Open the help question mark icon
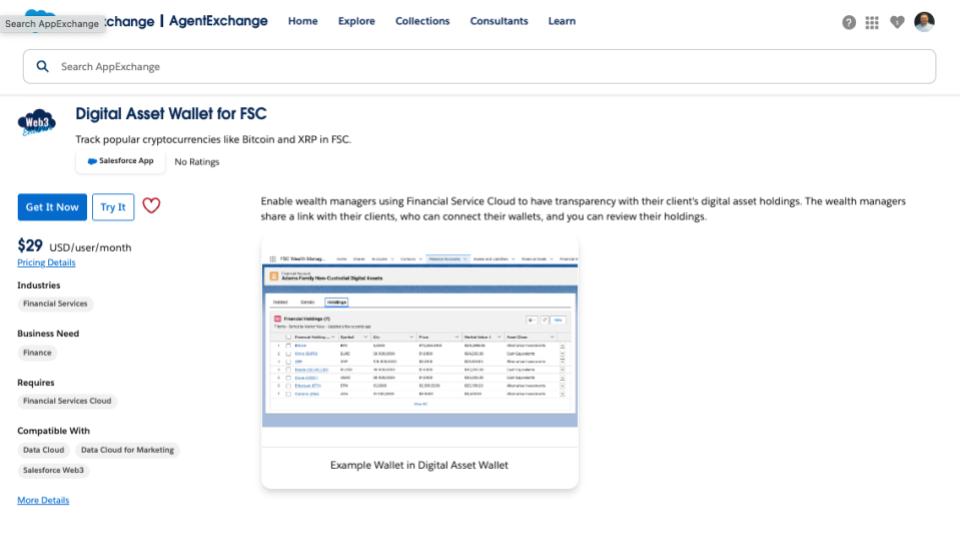This screenshot has width=960, height=540. pos(849,23)
